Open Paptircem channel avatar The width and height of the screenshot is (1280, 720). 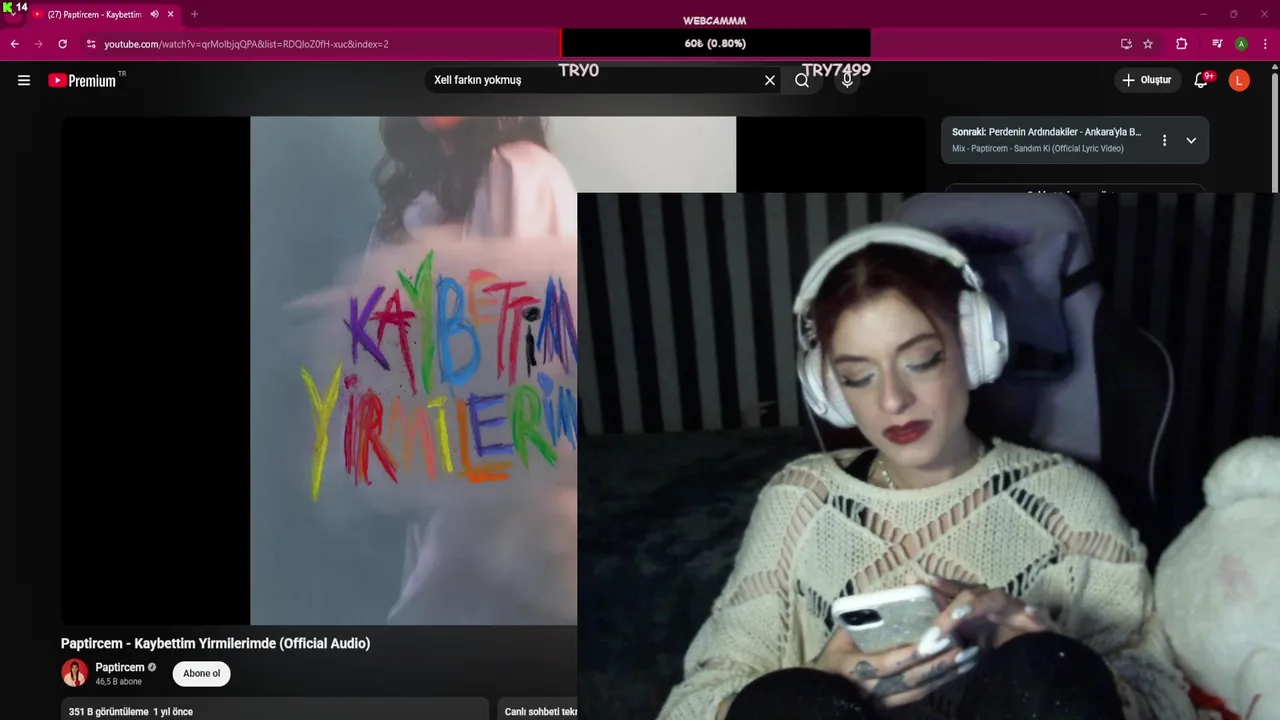[x=74, y=673]
